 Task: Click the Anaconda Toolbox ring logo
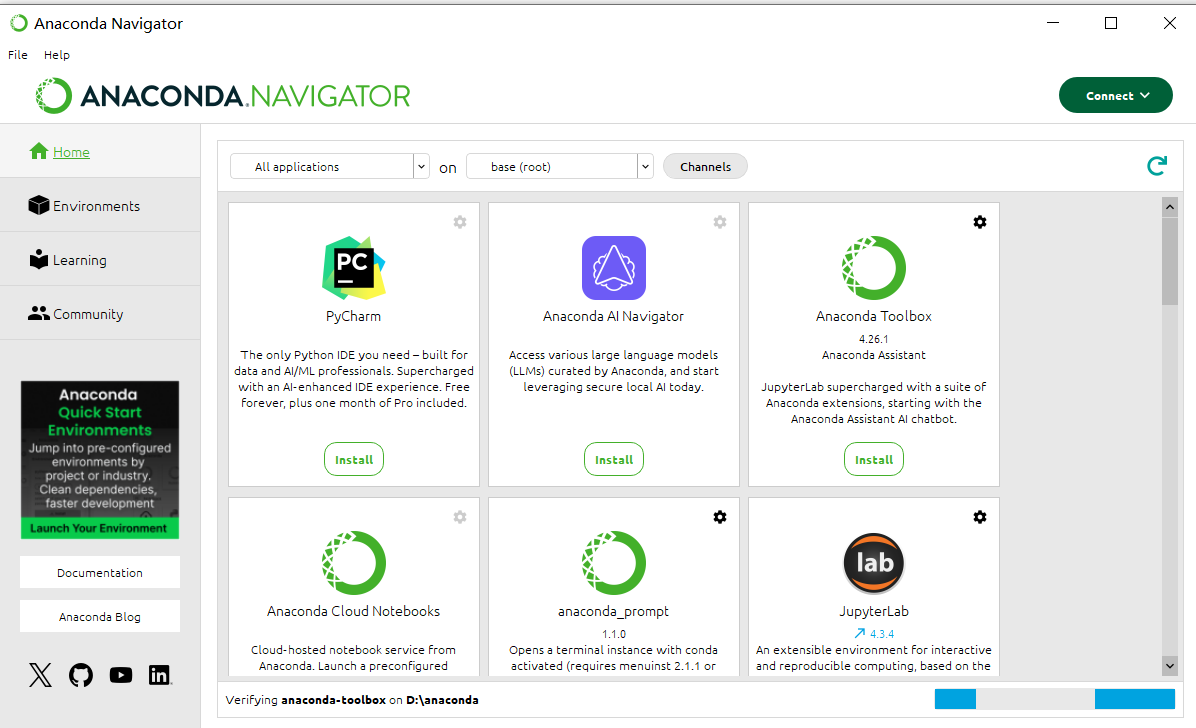pyautogui.click(x=874, y=268)
